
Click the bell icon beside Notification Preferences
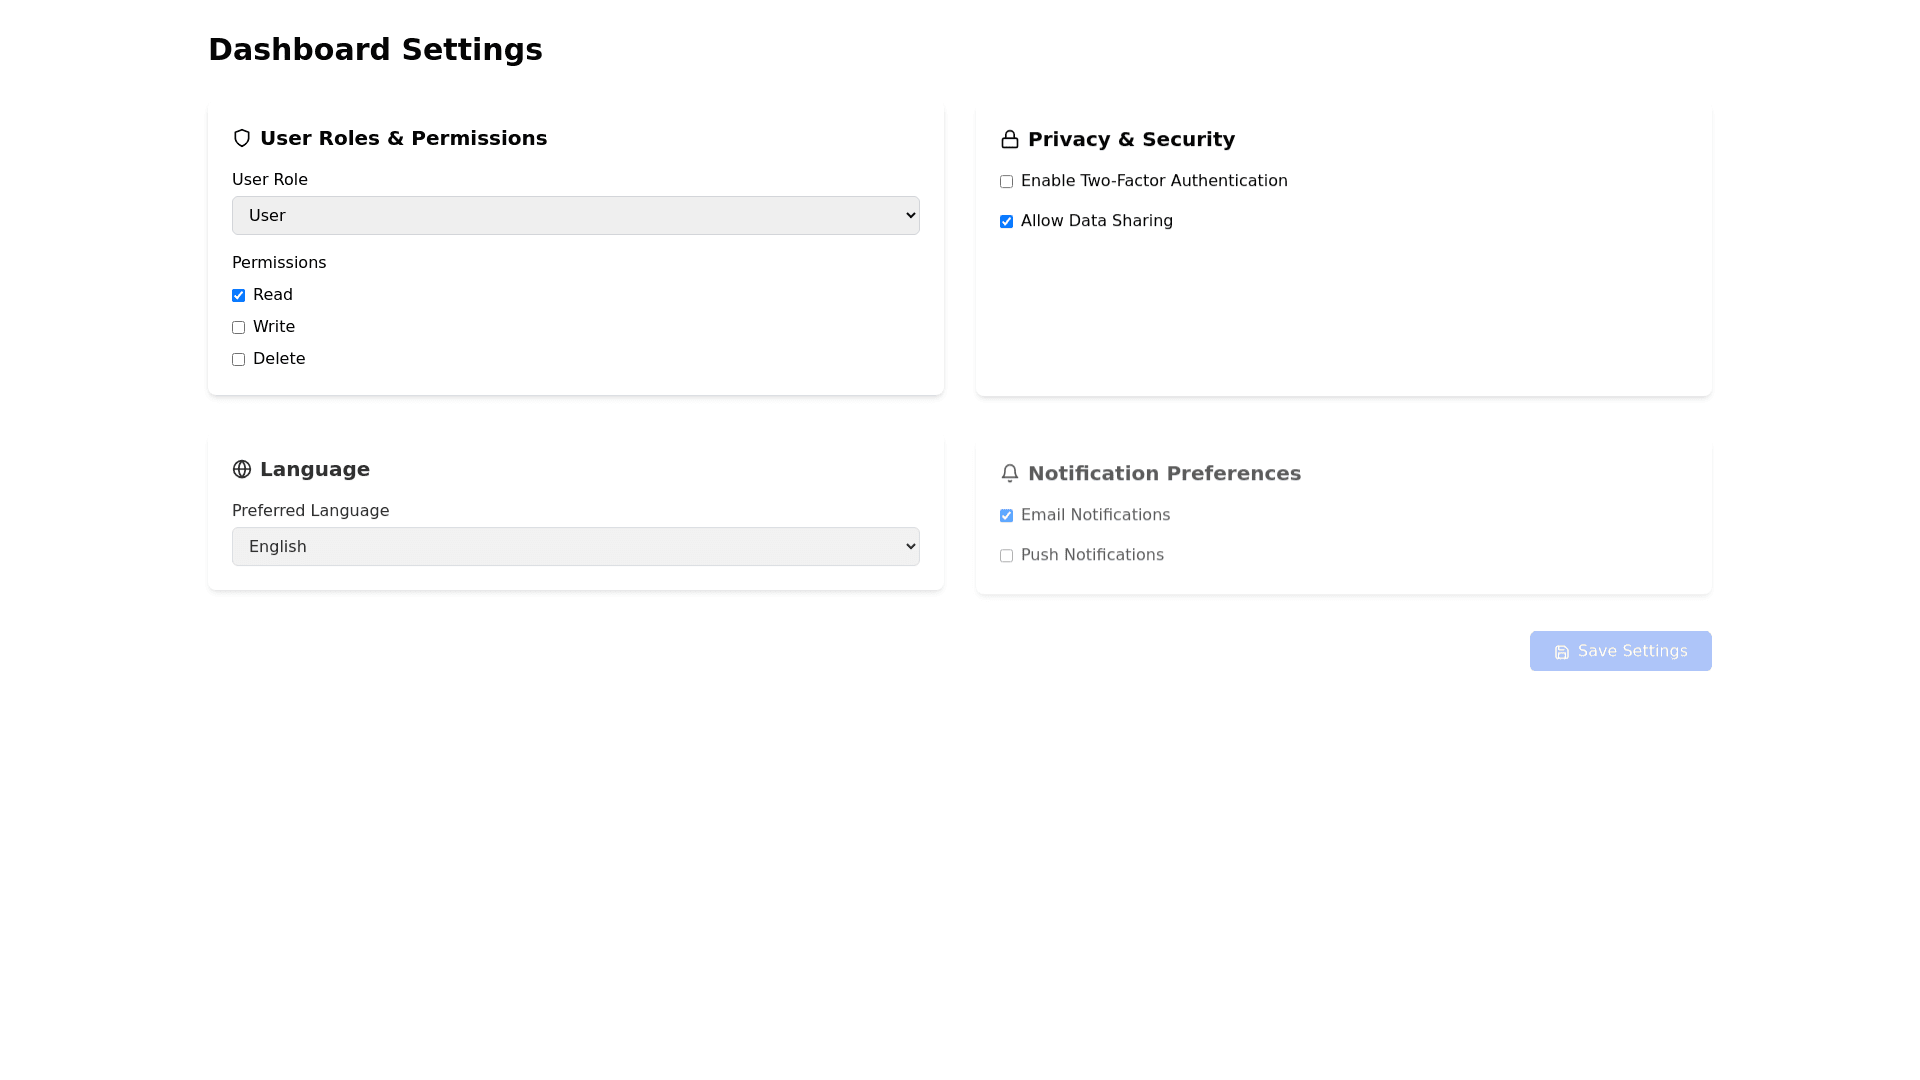click(1010, 473)
